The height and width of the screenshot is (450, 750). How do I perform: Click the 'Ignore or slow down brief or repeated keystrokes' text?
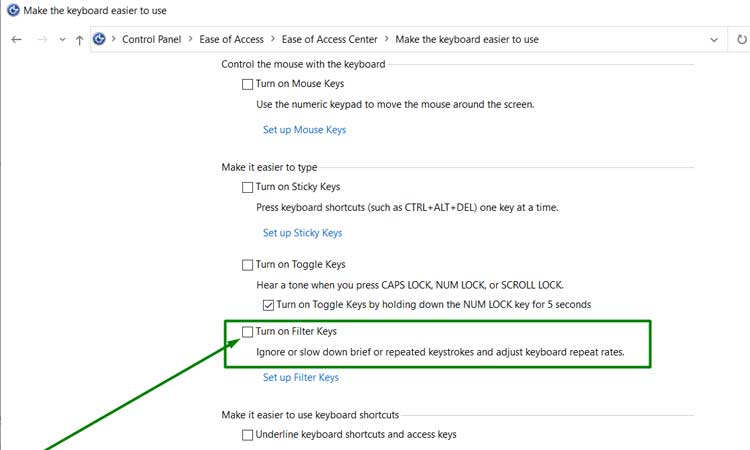tap(440, 352)
